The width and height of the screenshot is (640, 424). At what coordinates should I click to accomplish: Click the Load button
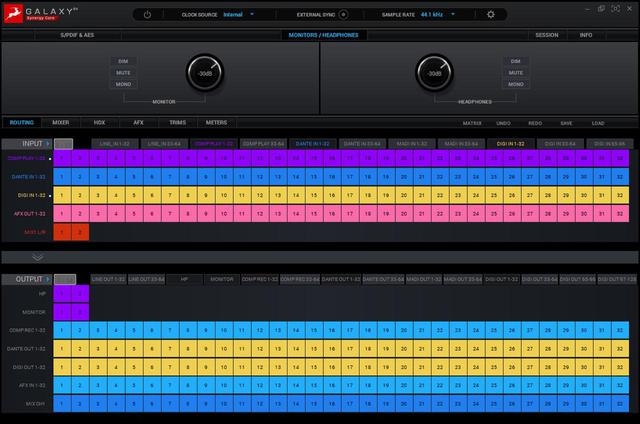(598, 123)
